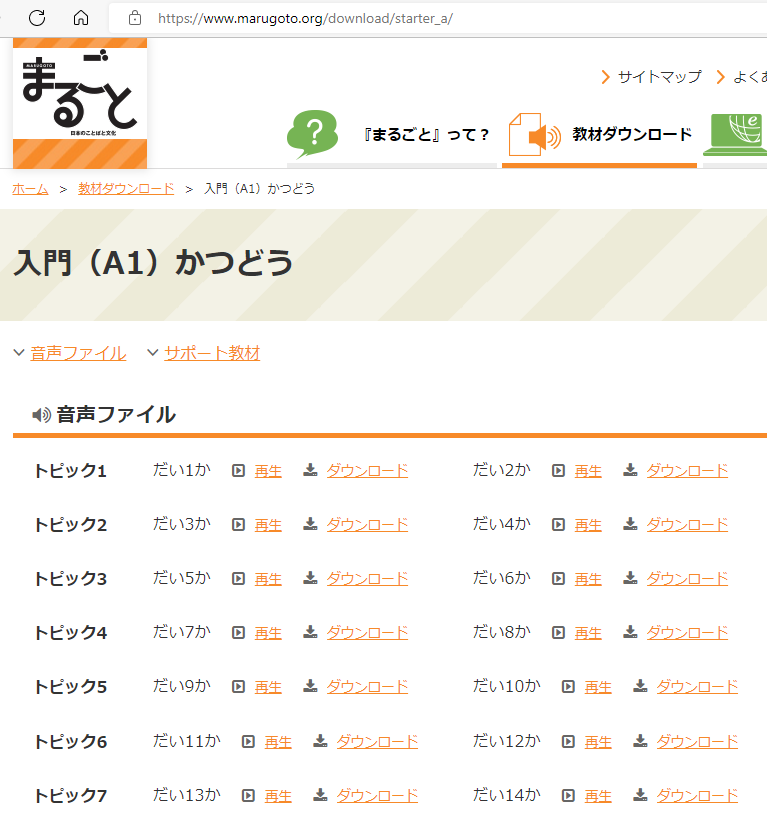
Task: Play だい8か audio via play icon
Action: tap(559, 633)
